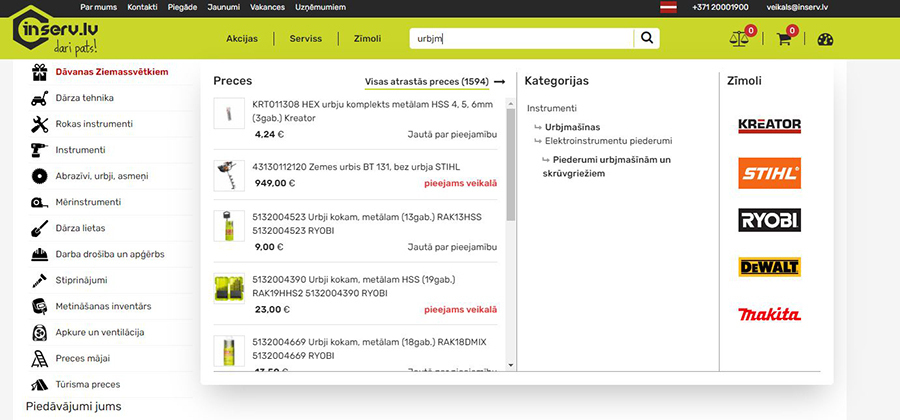Select the STIHL brand logo
This screenshot has height=420, width=900.
(769, 173)
